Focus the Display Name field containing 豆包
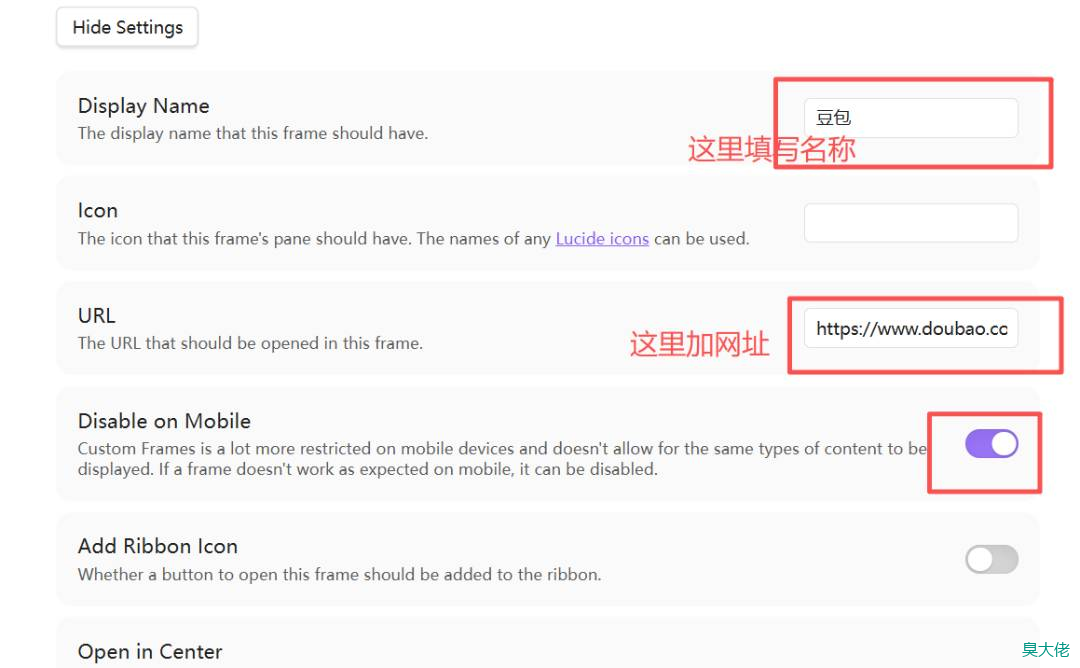The width and height of the screenshot is (1080, 668). (x=910, y=118)
